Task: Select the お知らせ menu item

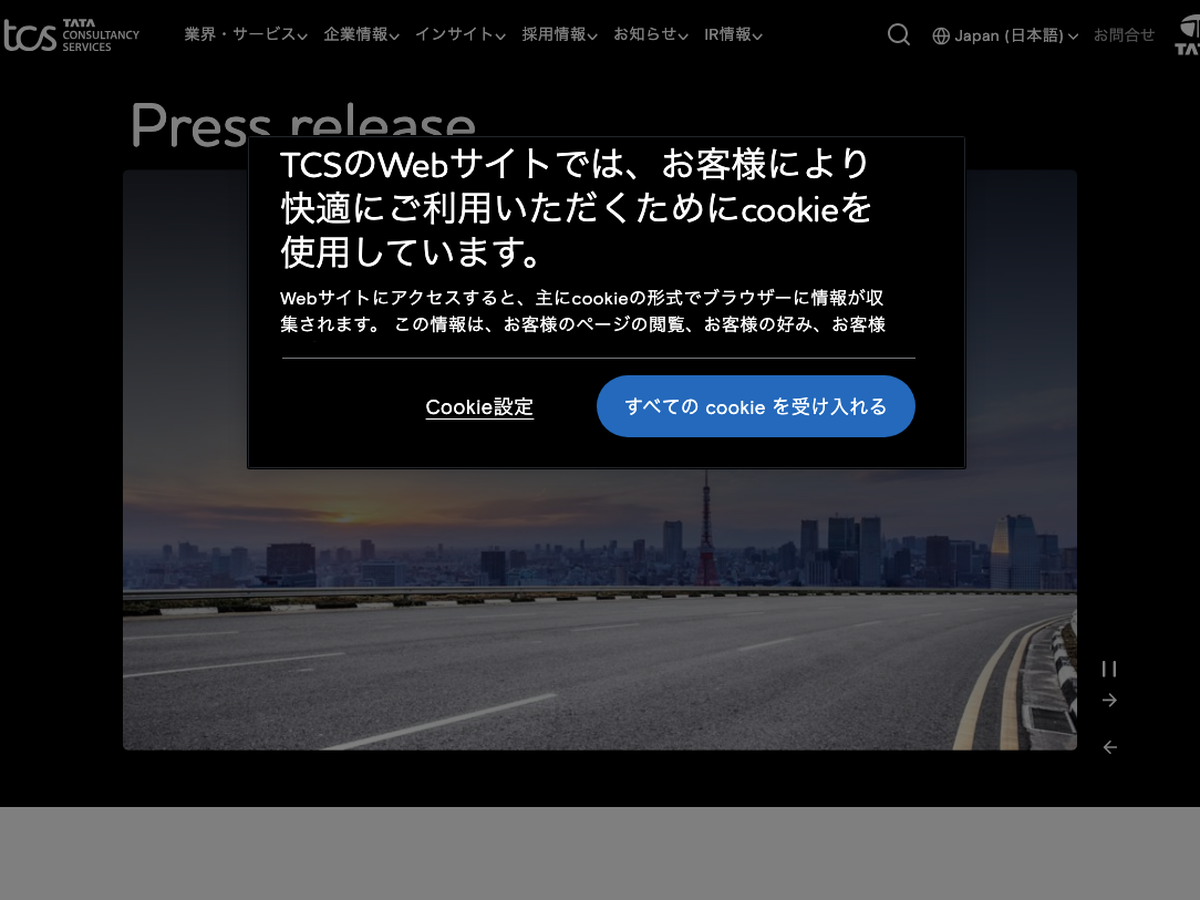Action: (650, 35)
